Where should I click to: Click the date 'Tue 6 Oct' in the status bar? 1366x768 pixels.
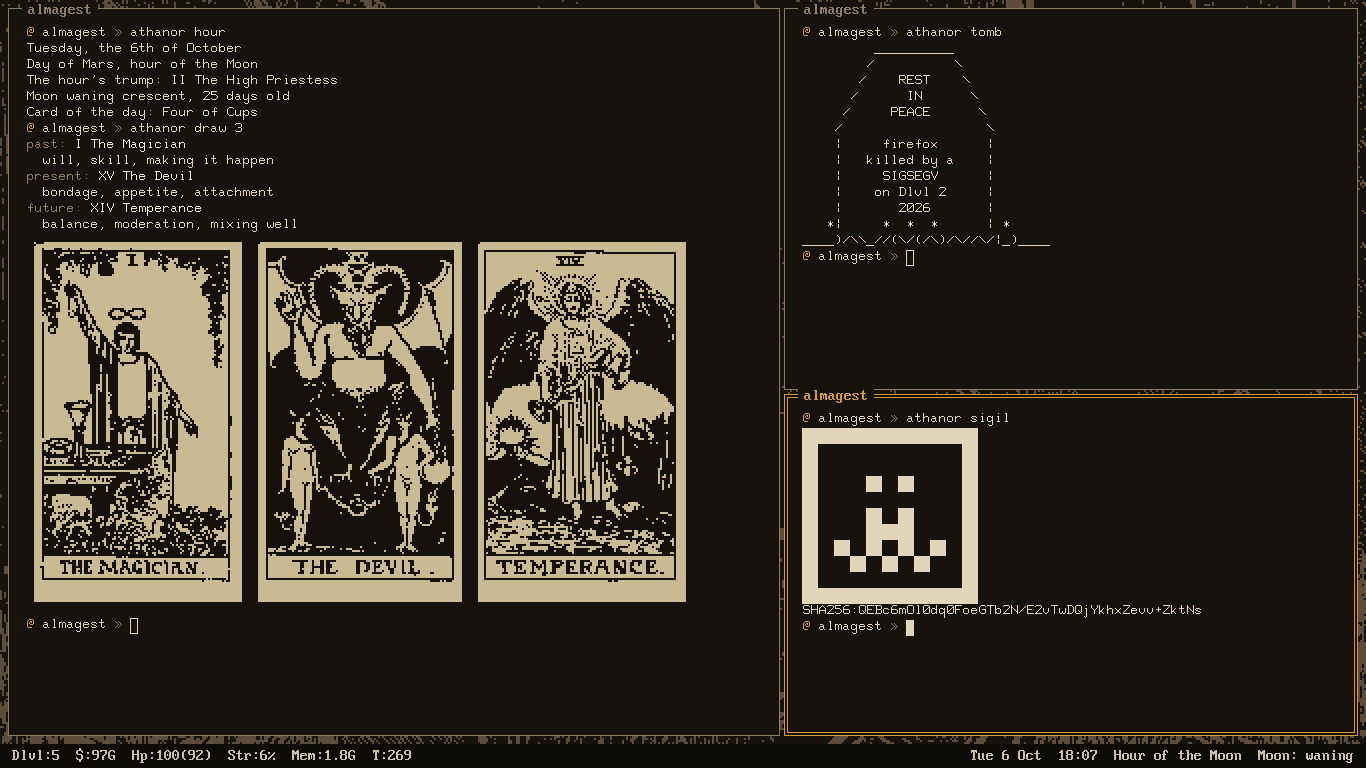click(1006, 756)
